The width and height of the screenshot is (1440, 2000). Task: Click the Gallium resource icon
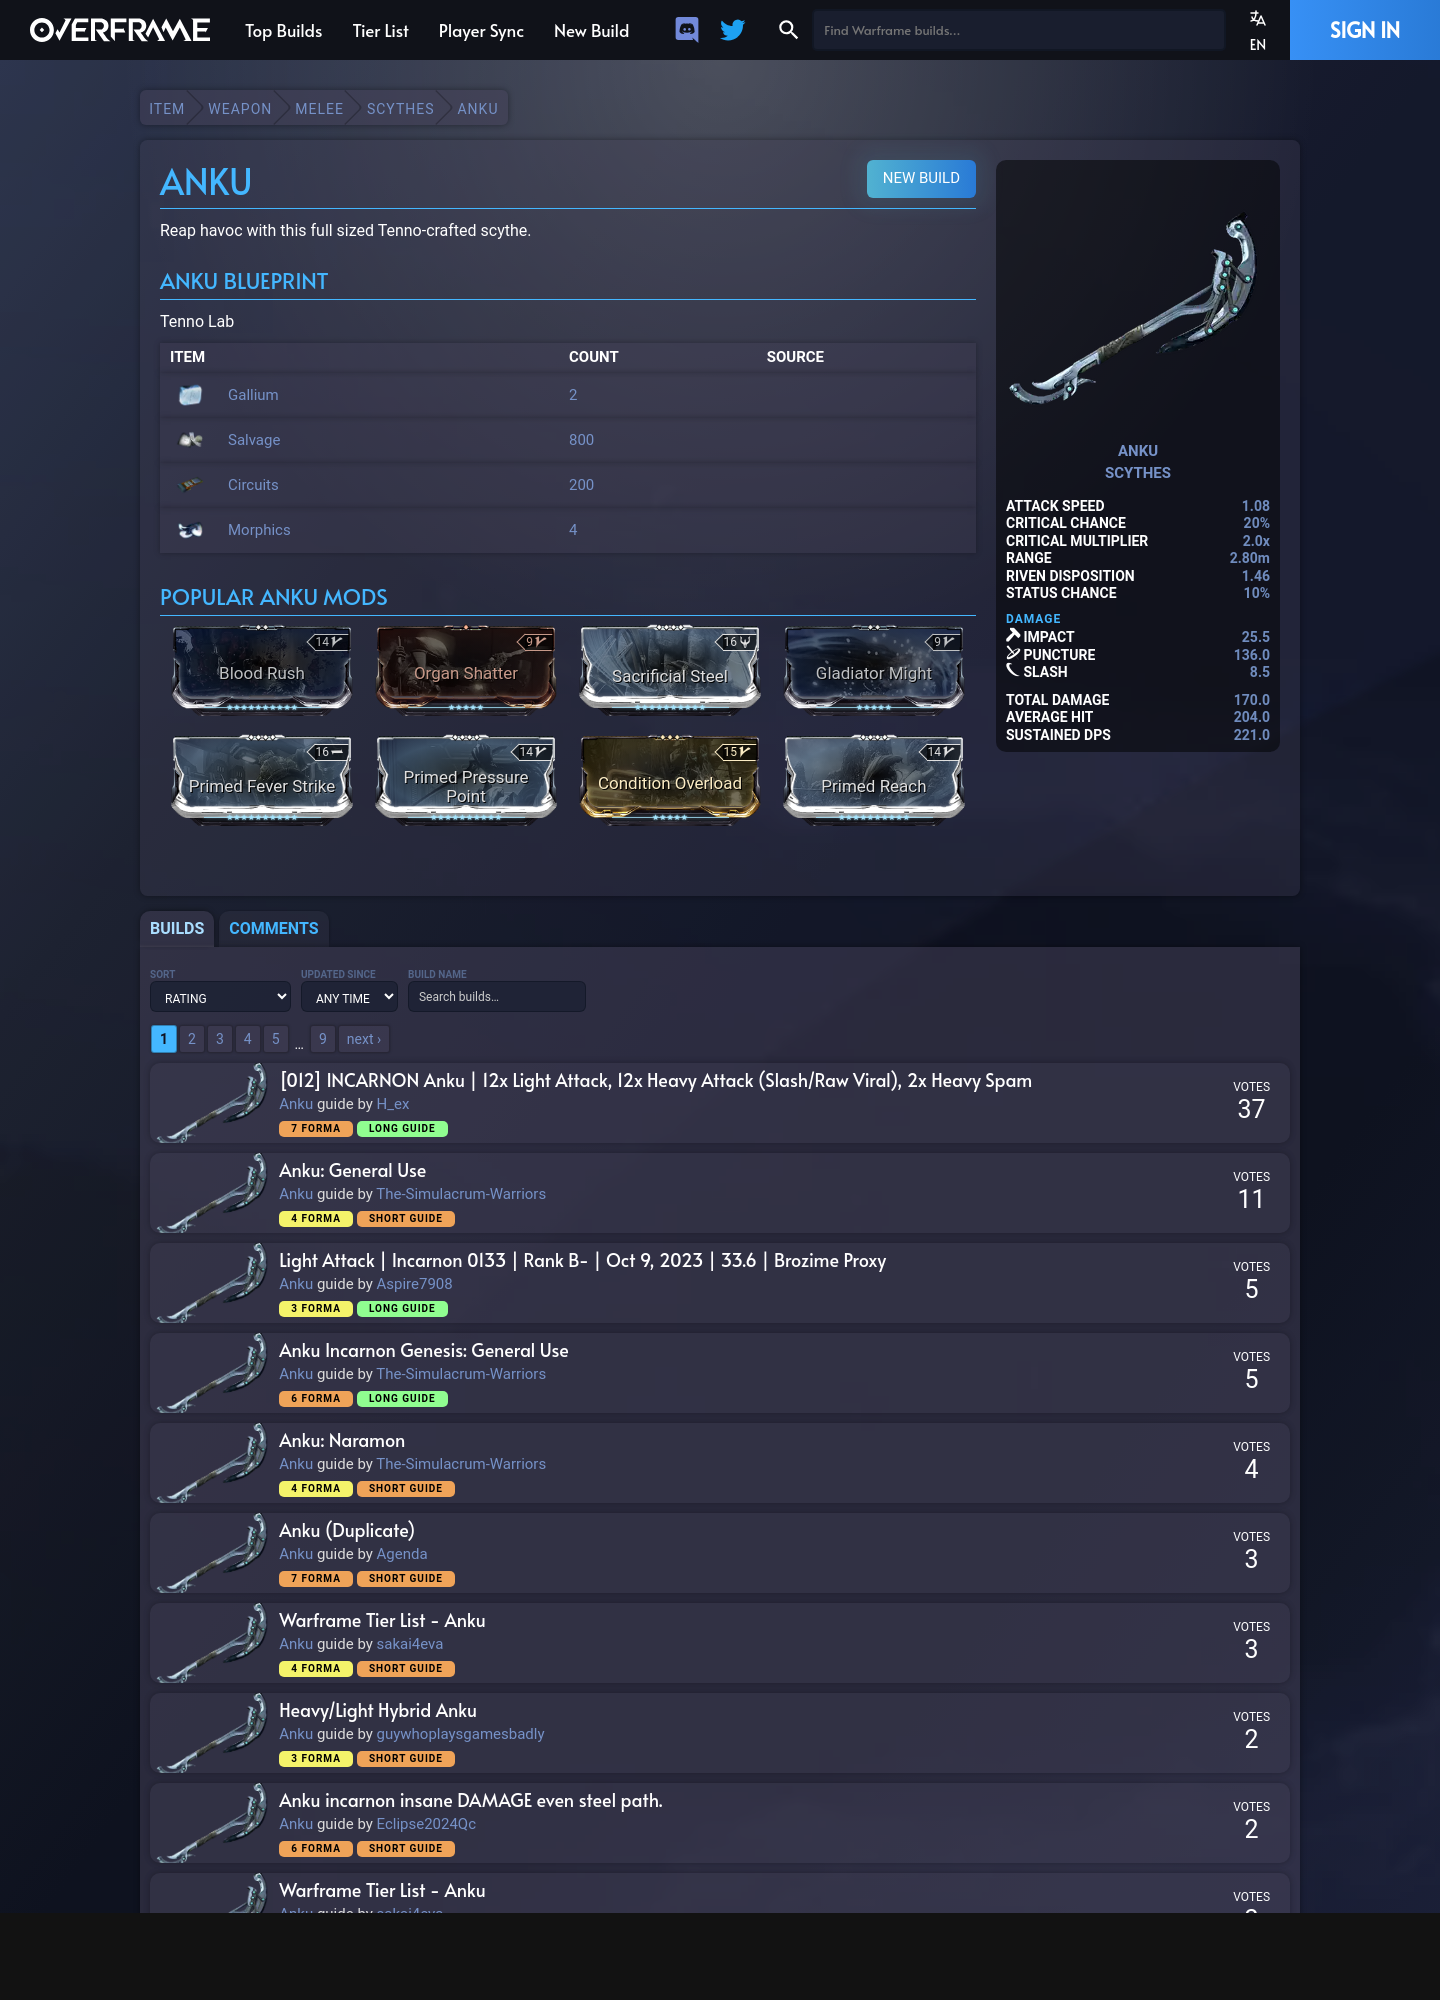190,395
